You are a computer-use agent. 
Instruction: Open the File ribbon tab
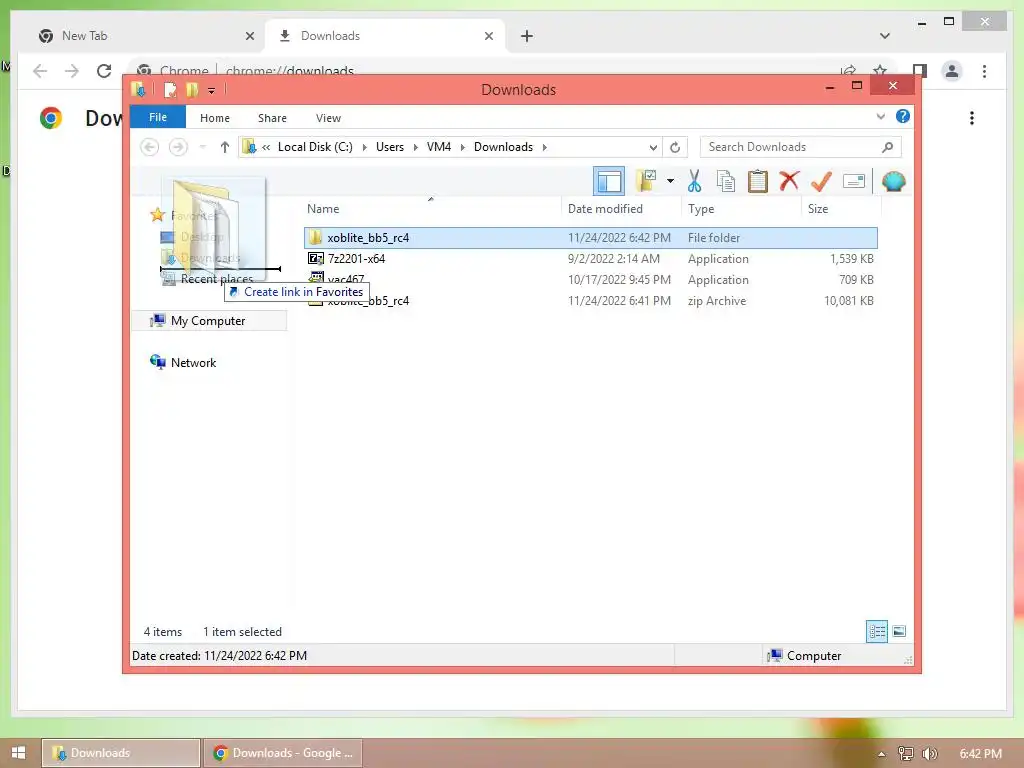(157, 117)
